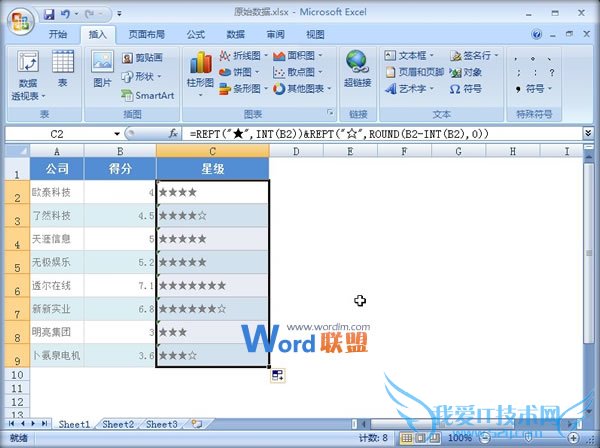
Task: Open the 页面布局 (Page Layout) tab
Action: click(147, 34)
